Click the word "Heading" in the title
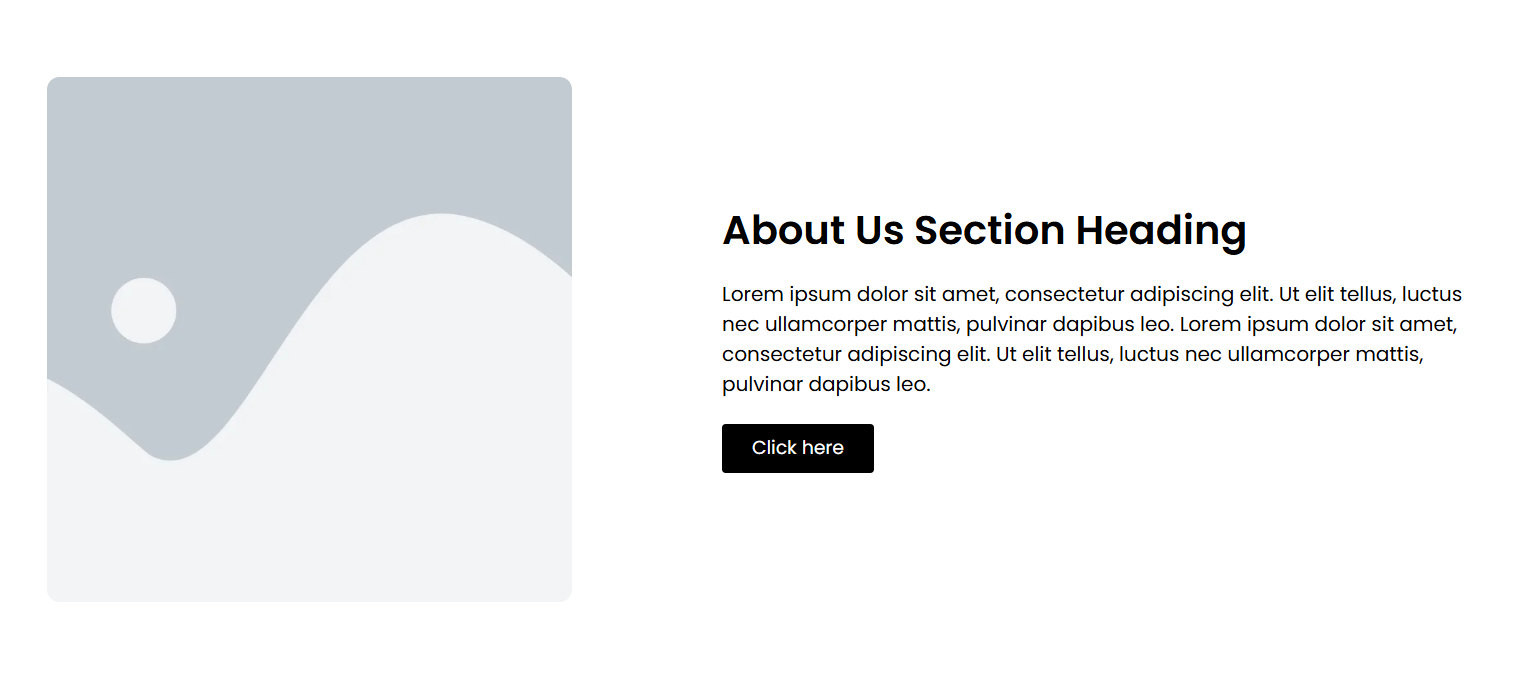The image size is (1514, 677). tap(1161, 231)
